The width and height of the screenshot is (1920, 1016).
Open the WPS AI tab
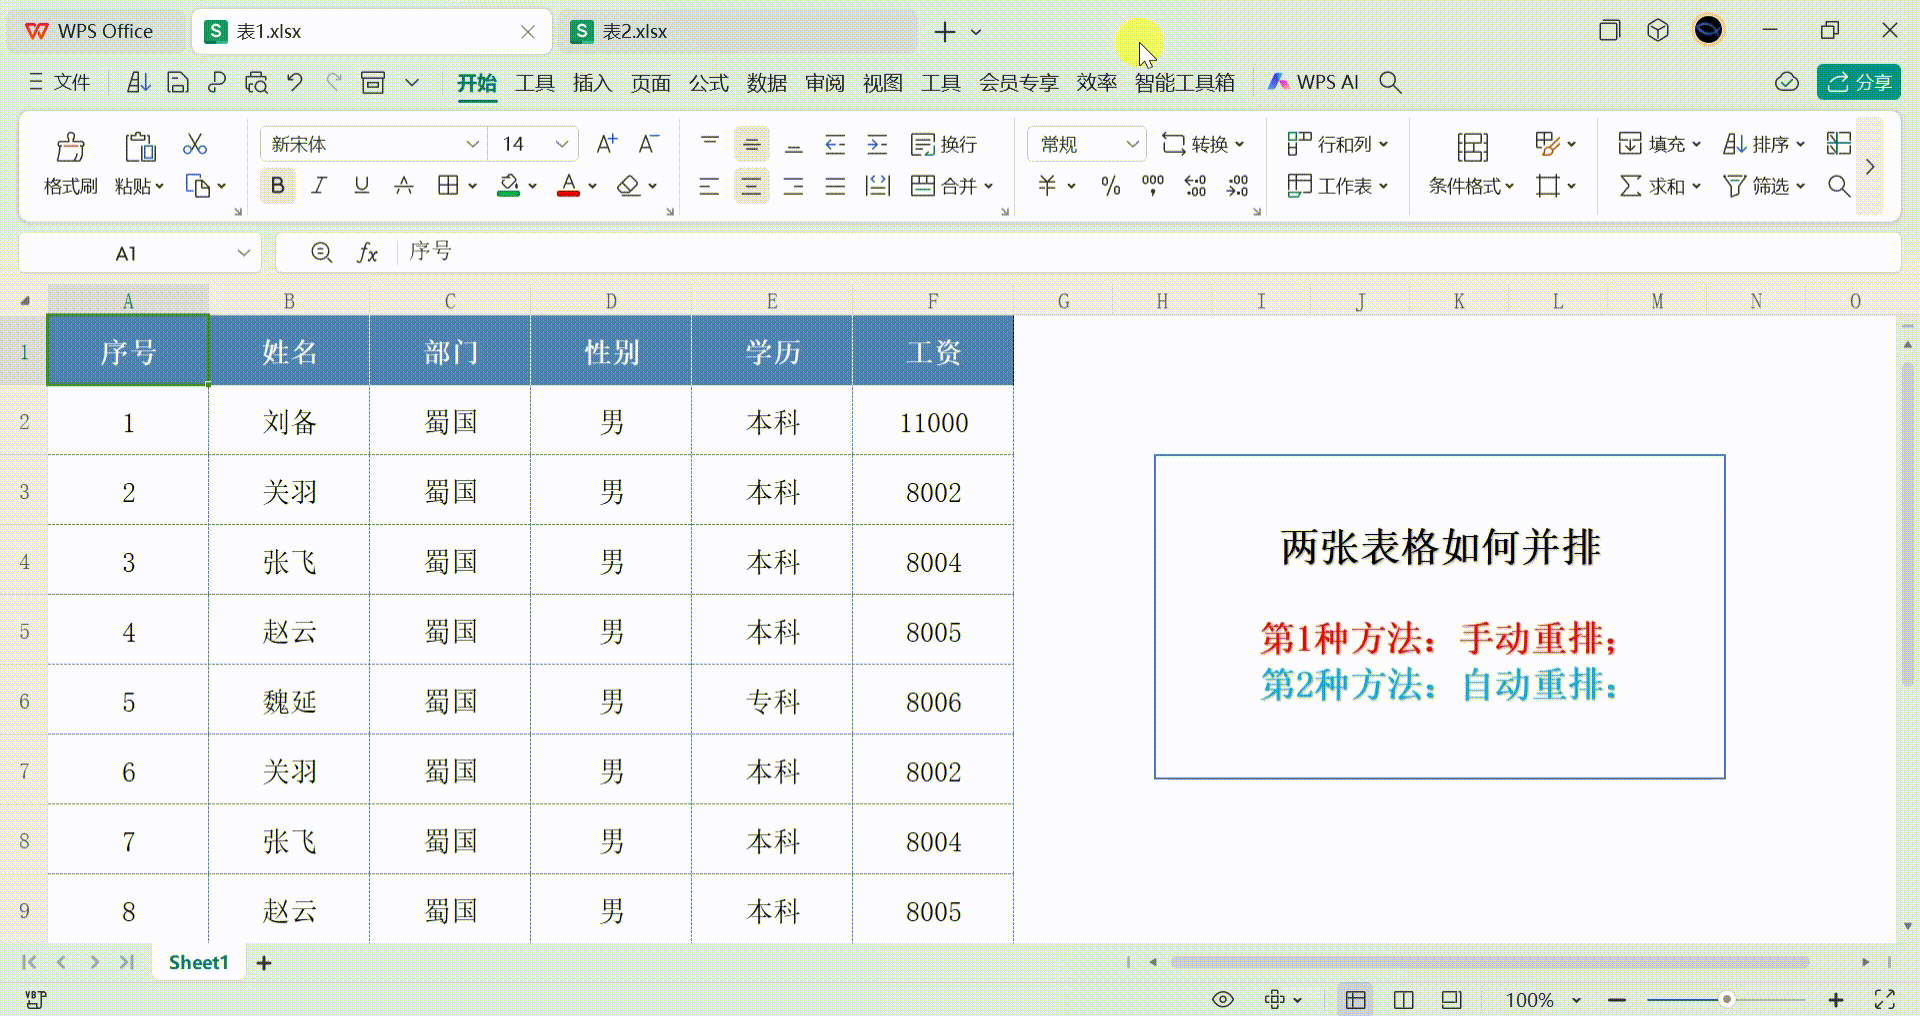point(1314,82)
